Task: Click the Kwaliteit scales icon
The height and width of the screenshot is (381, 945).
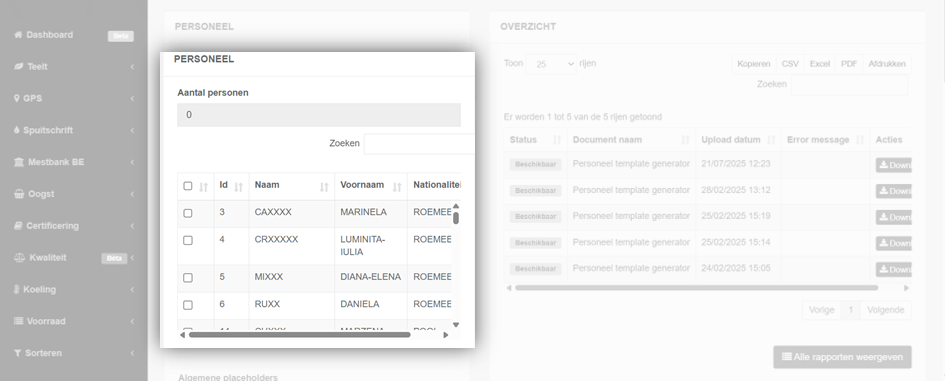Action: (19, 257)
